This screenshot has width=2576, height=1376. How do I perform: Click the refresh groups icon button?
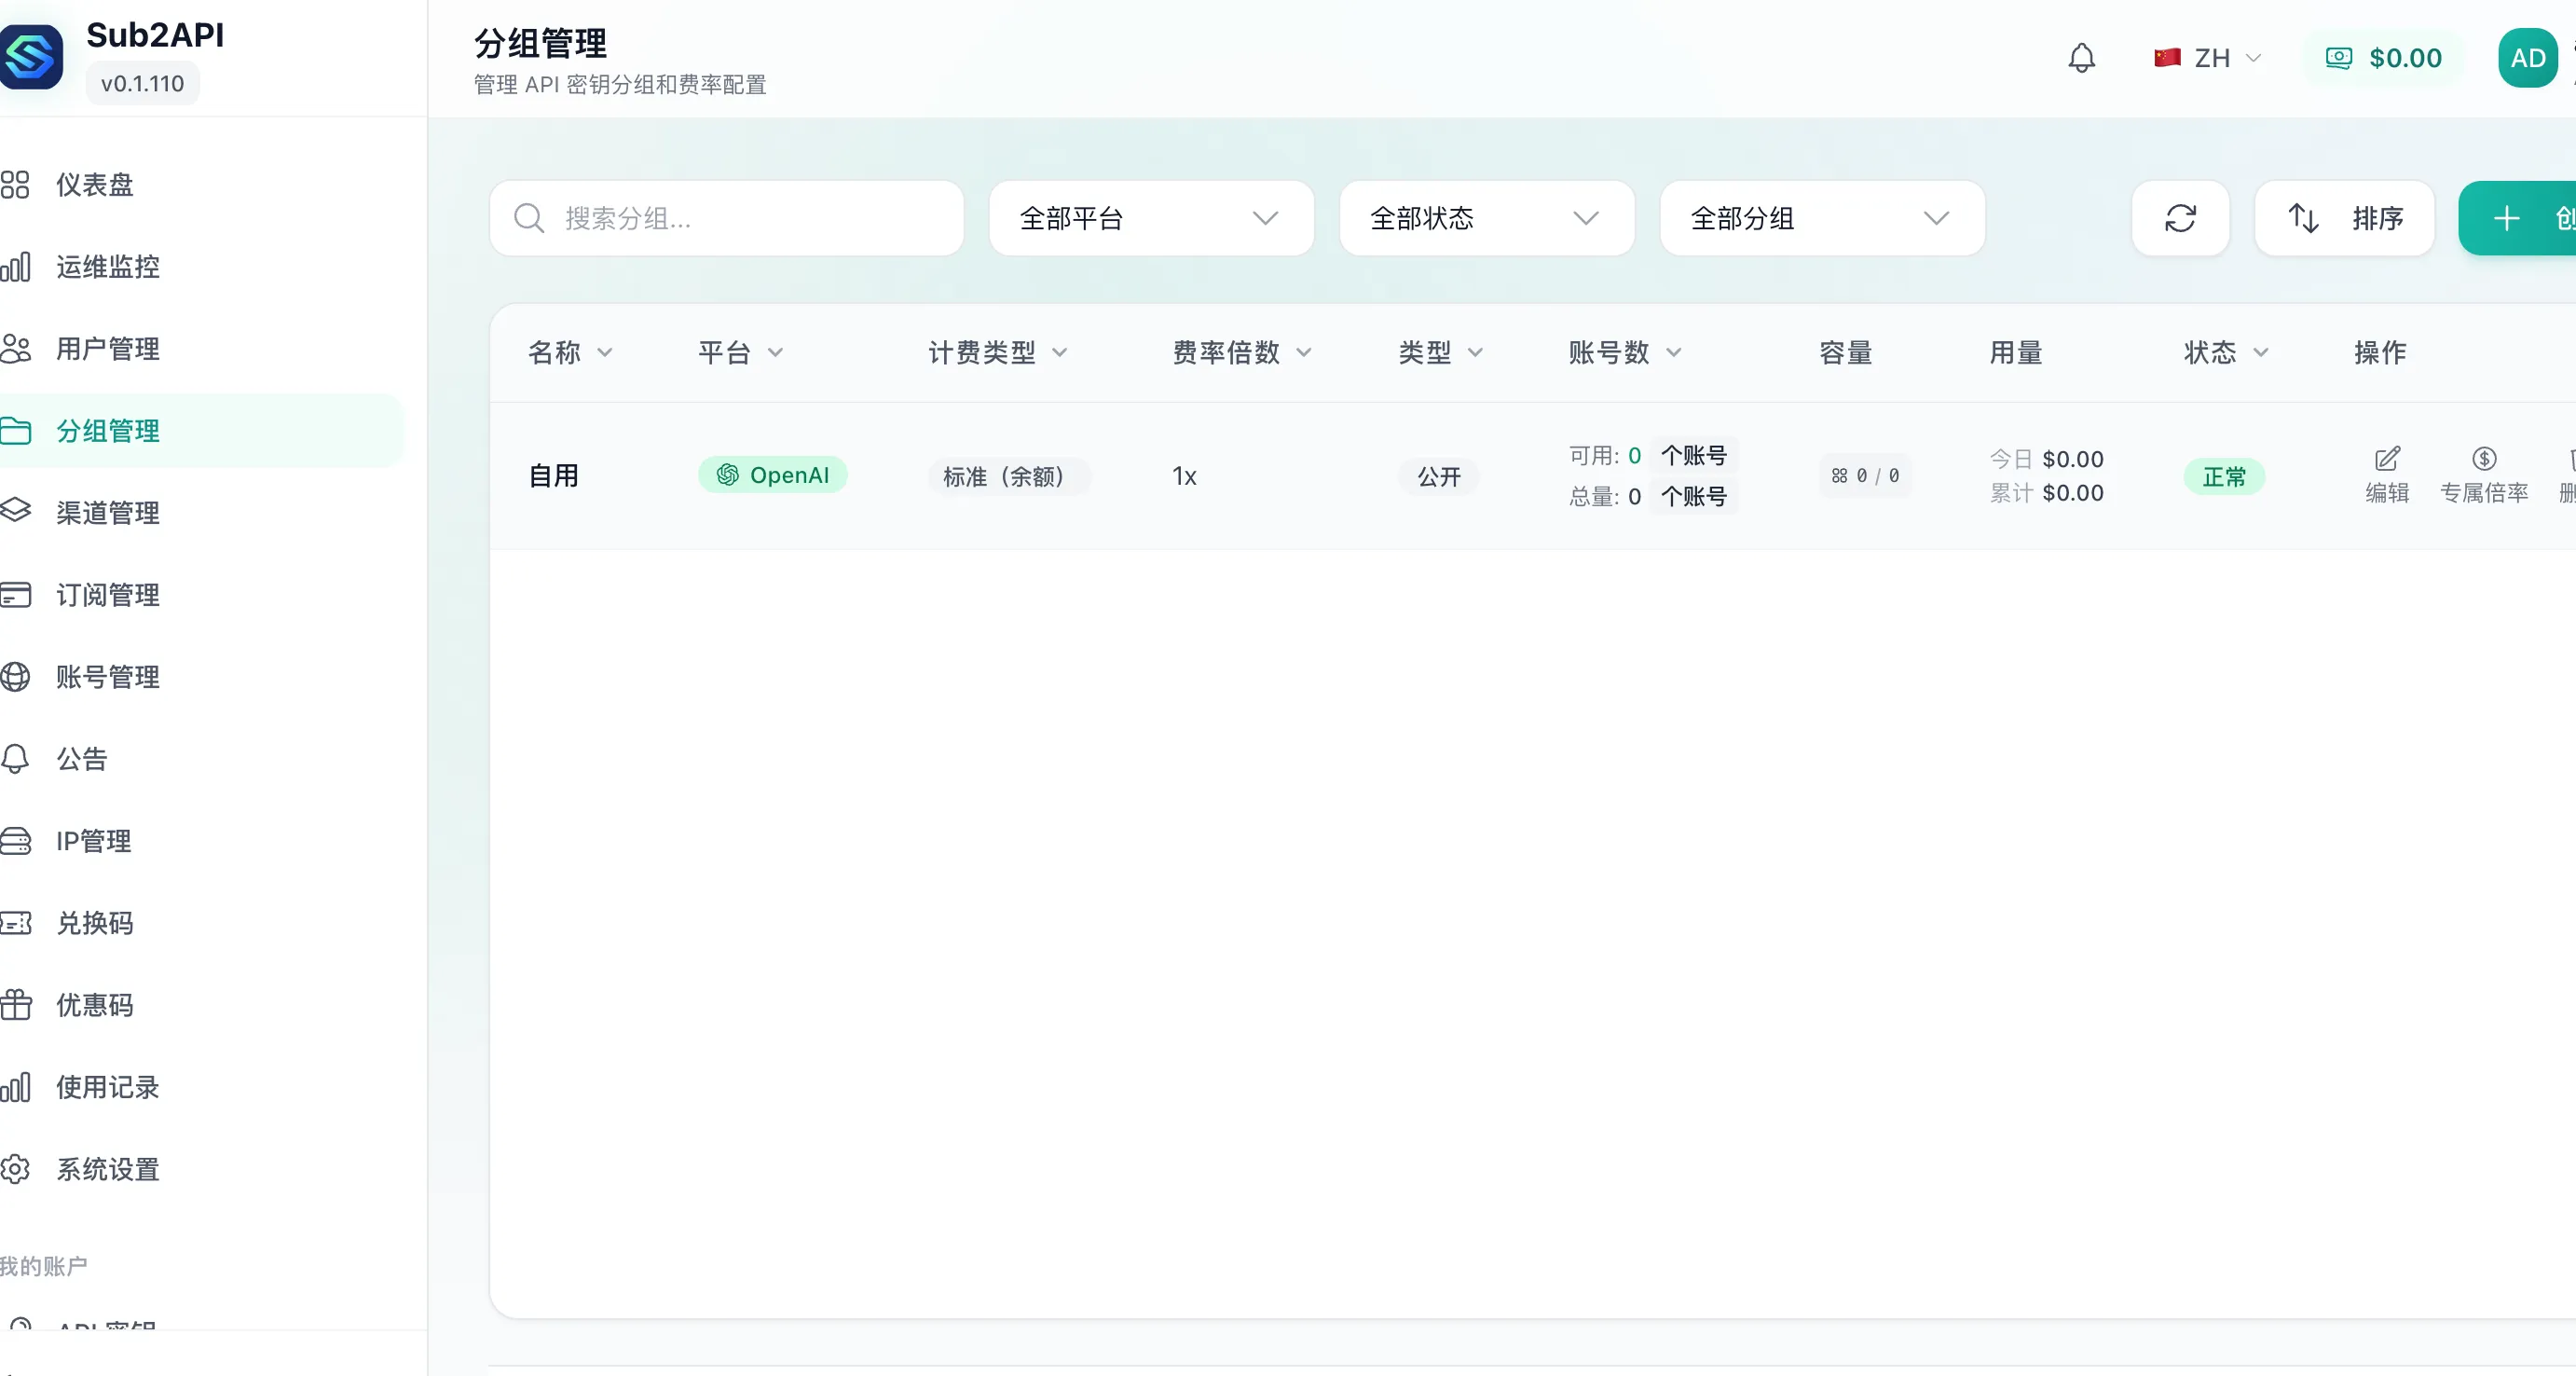click(x=2180, y=218)
